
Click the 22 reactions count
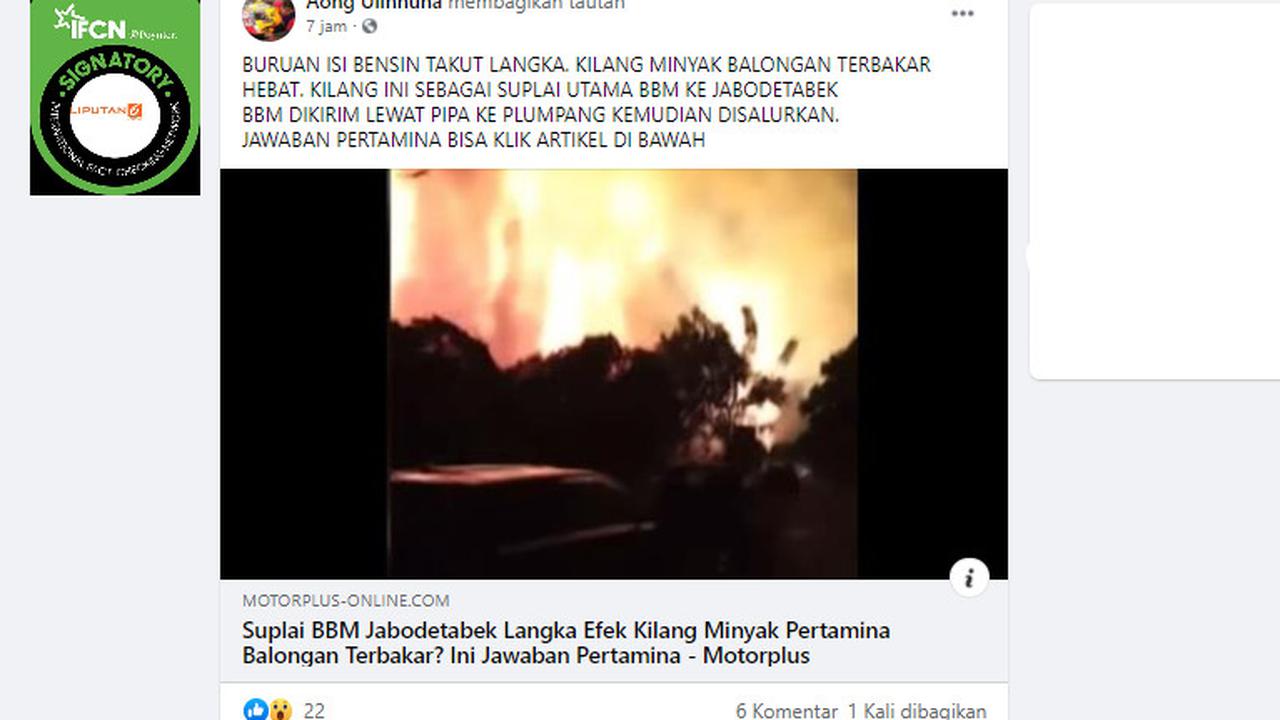(314, 711)
